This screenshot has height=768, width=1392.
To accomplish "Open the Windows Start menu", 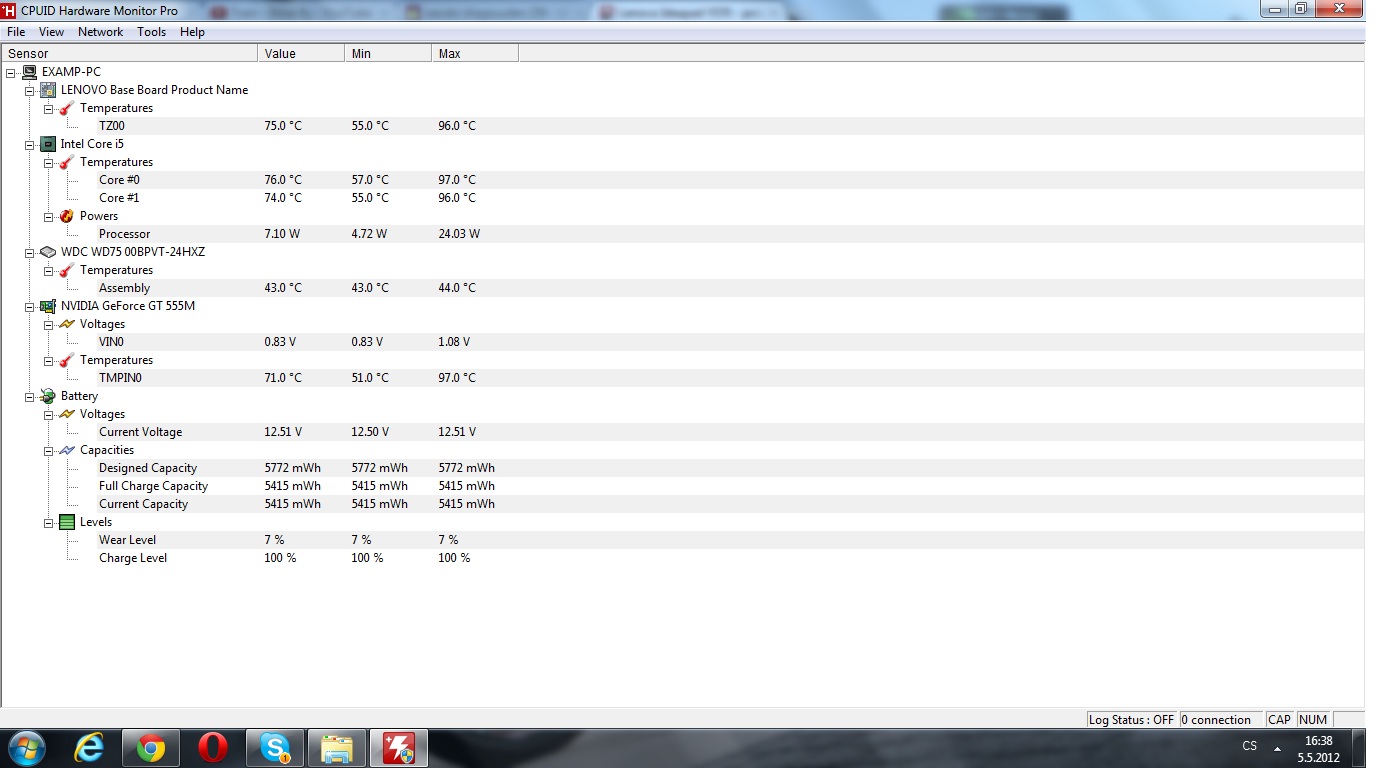I will coord(26,747).
